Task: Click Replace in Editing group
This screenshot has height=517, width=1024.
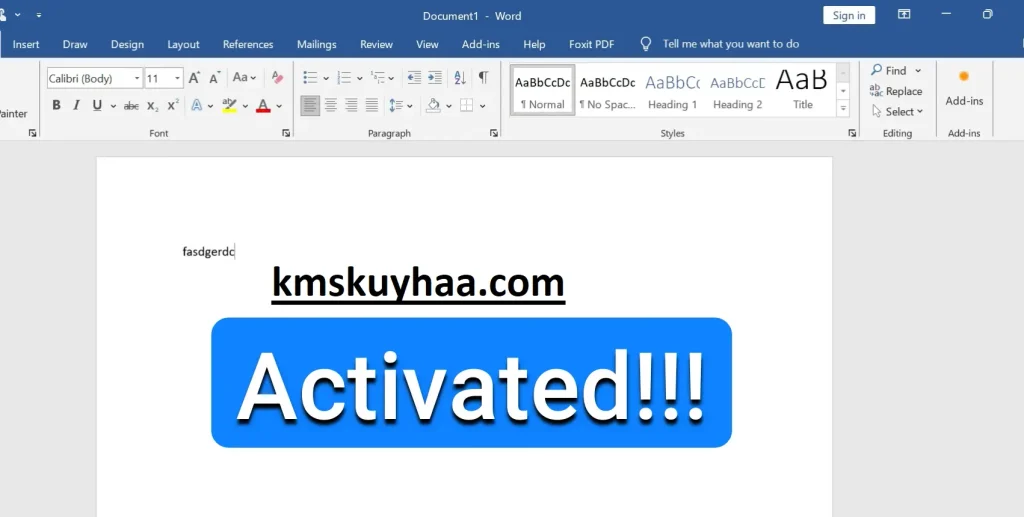Action: 896,91
